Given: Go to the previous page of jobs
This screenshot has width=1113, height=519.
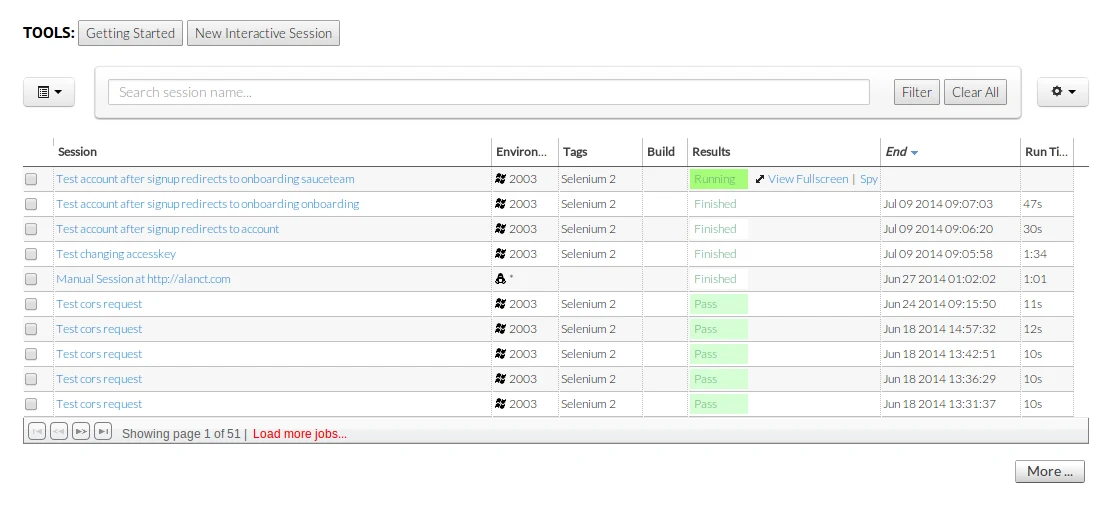Looking at the screenshot, I should pos(59,431).
